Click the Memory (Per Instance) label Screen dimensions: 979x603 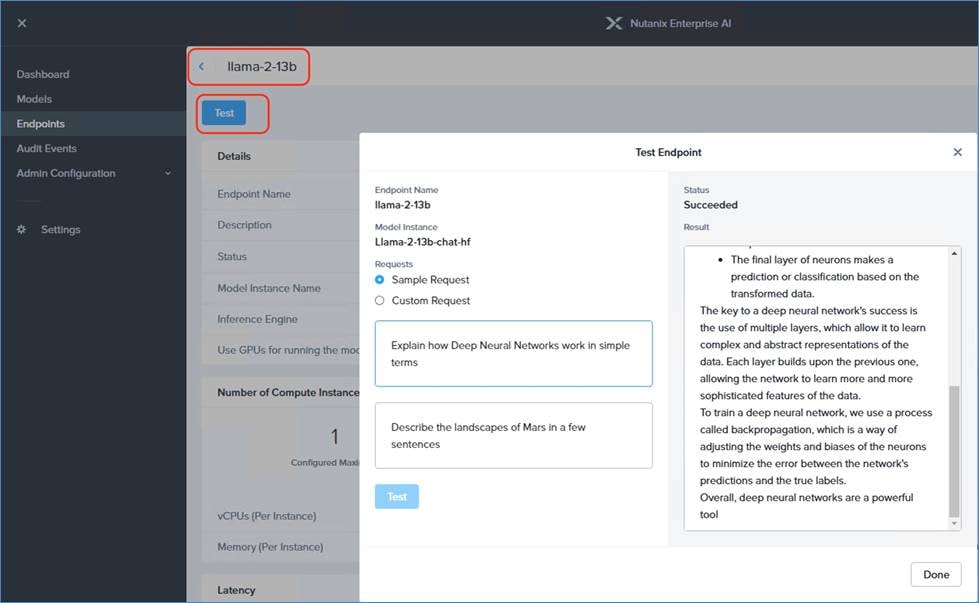tap(270, 547)
